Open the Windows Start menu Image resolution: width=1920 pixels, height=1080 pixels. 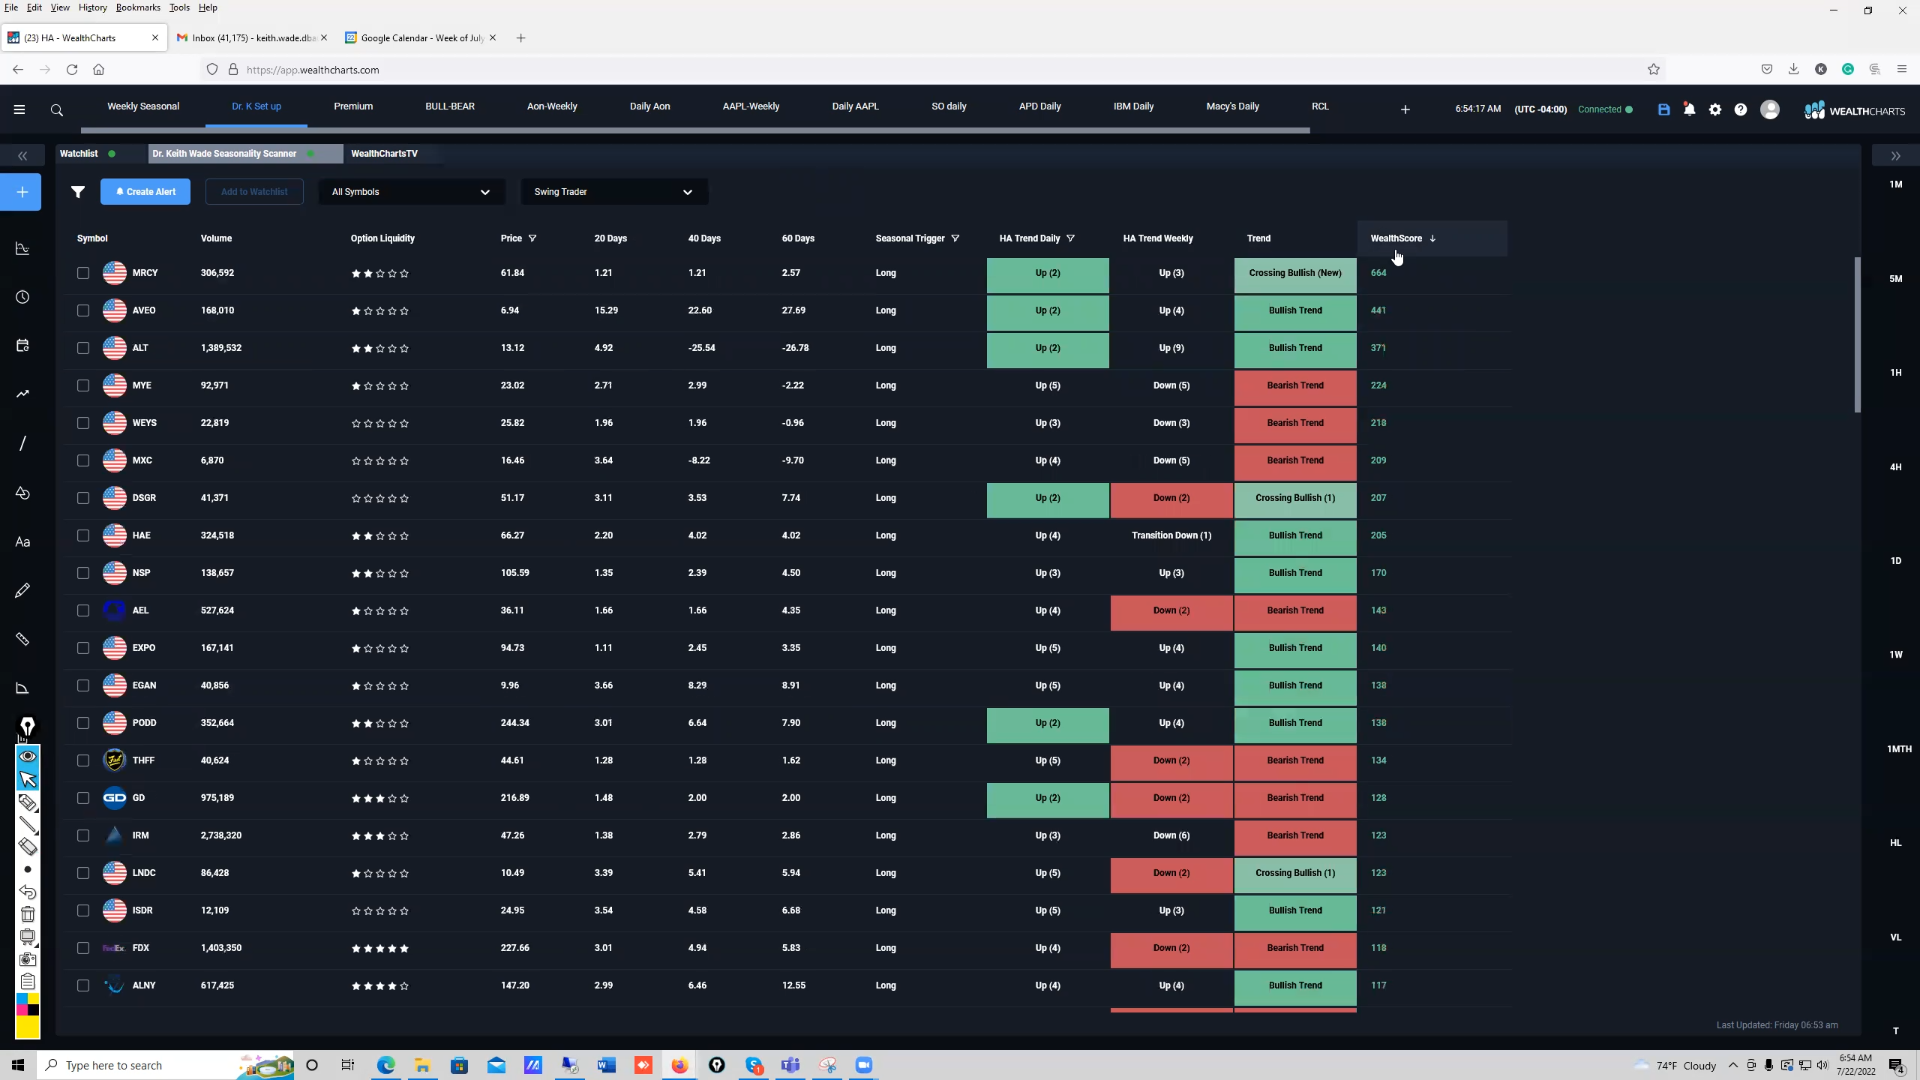pos(17,1066)
